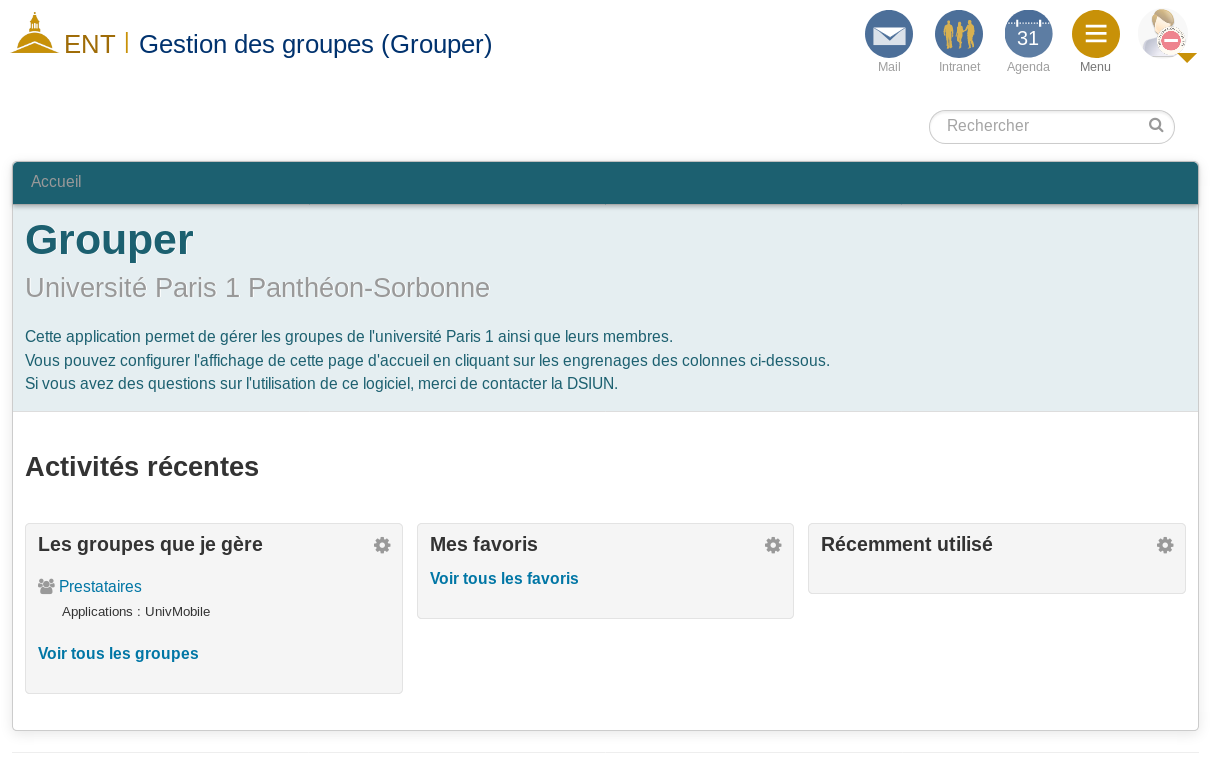Screen dimensions: 1210x758
Task: Go to Accueil in the breadcrumb bar
Action: 56,182
